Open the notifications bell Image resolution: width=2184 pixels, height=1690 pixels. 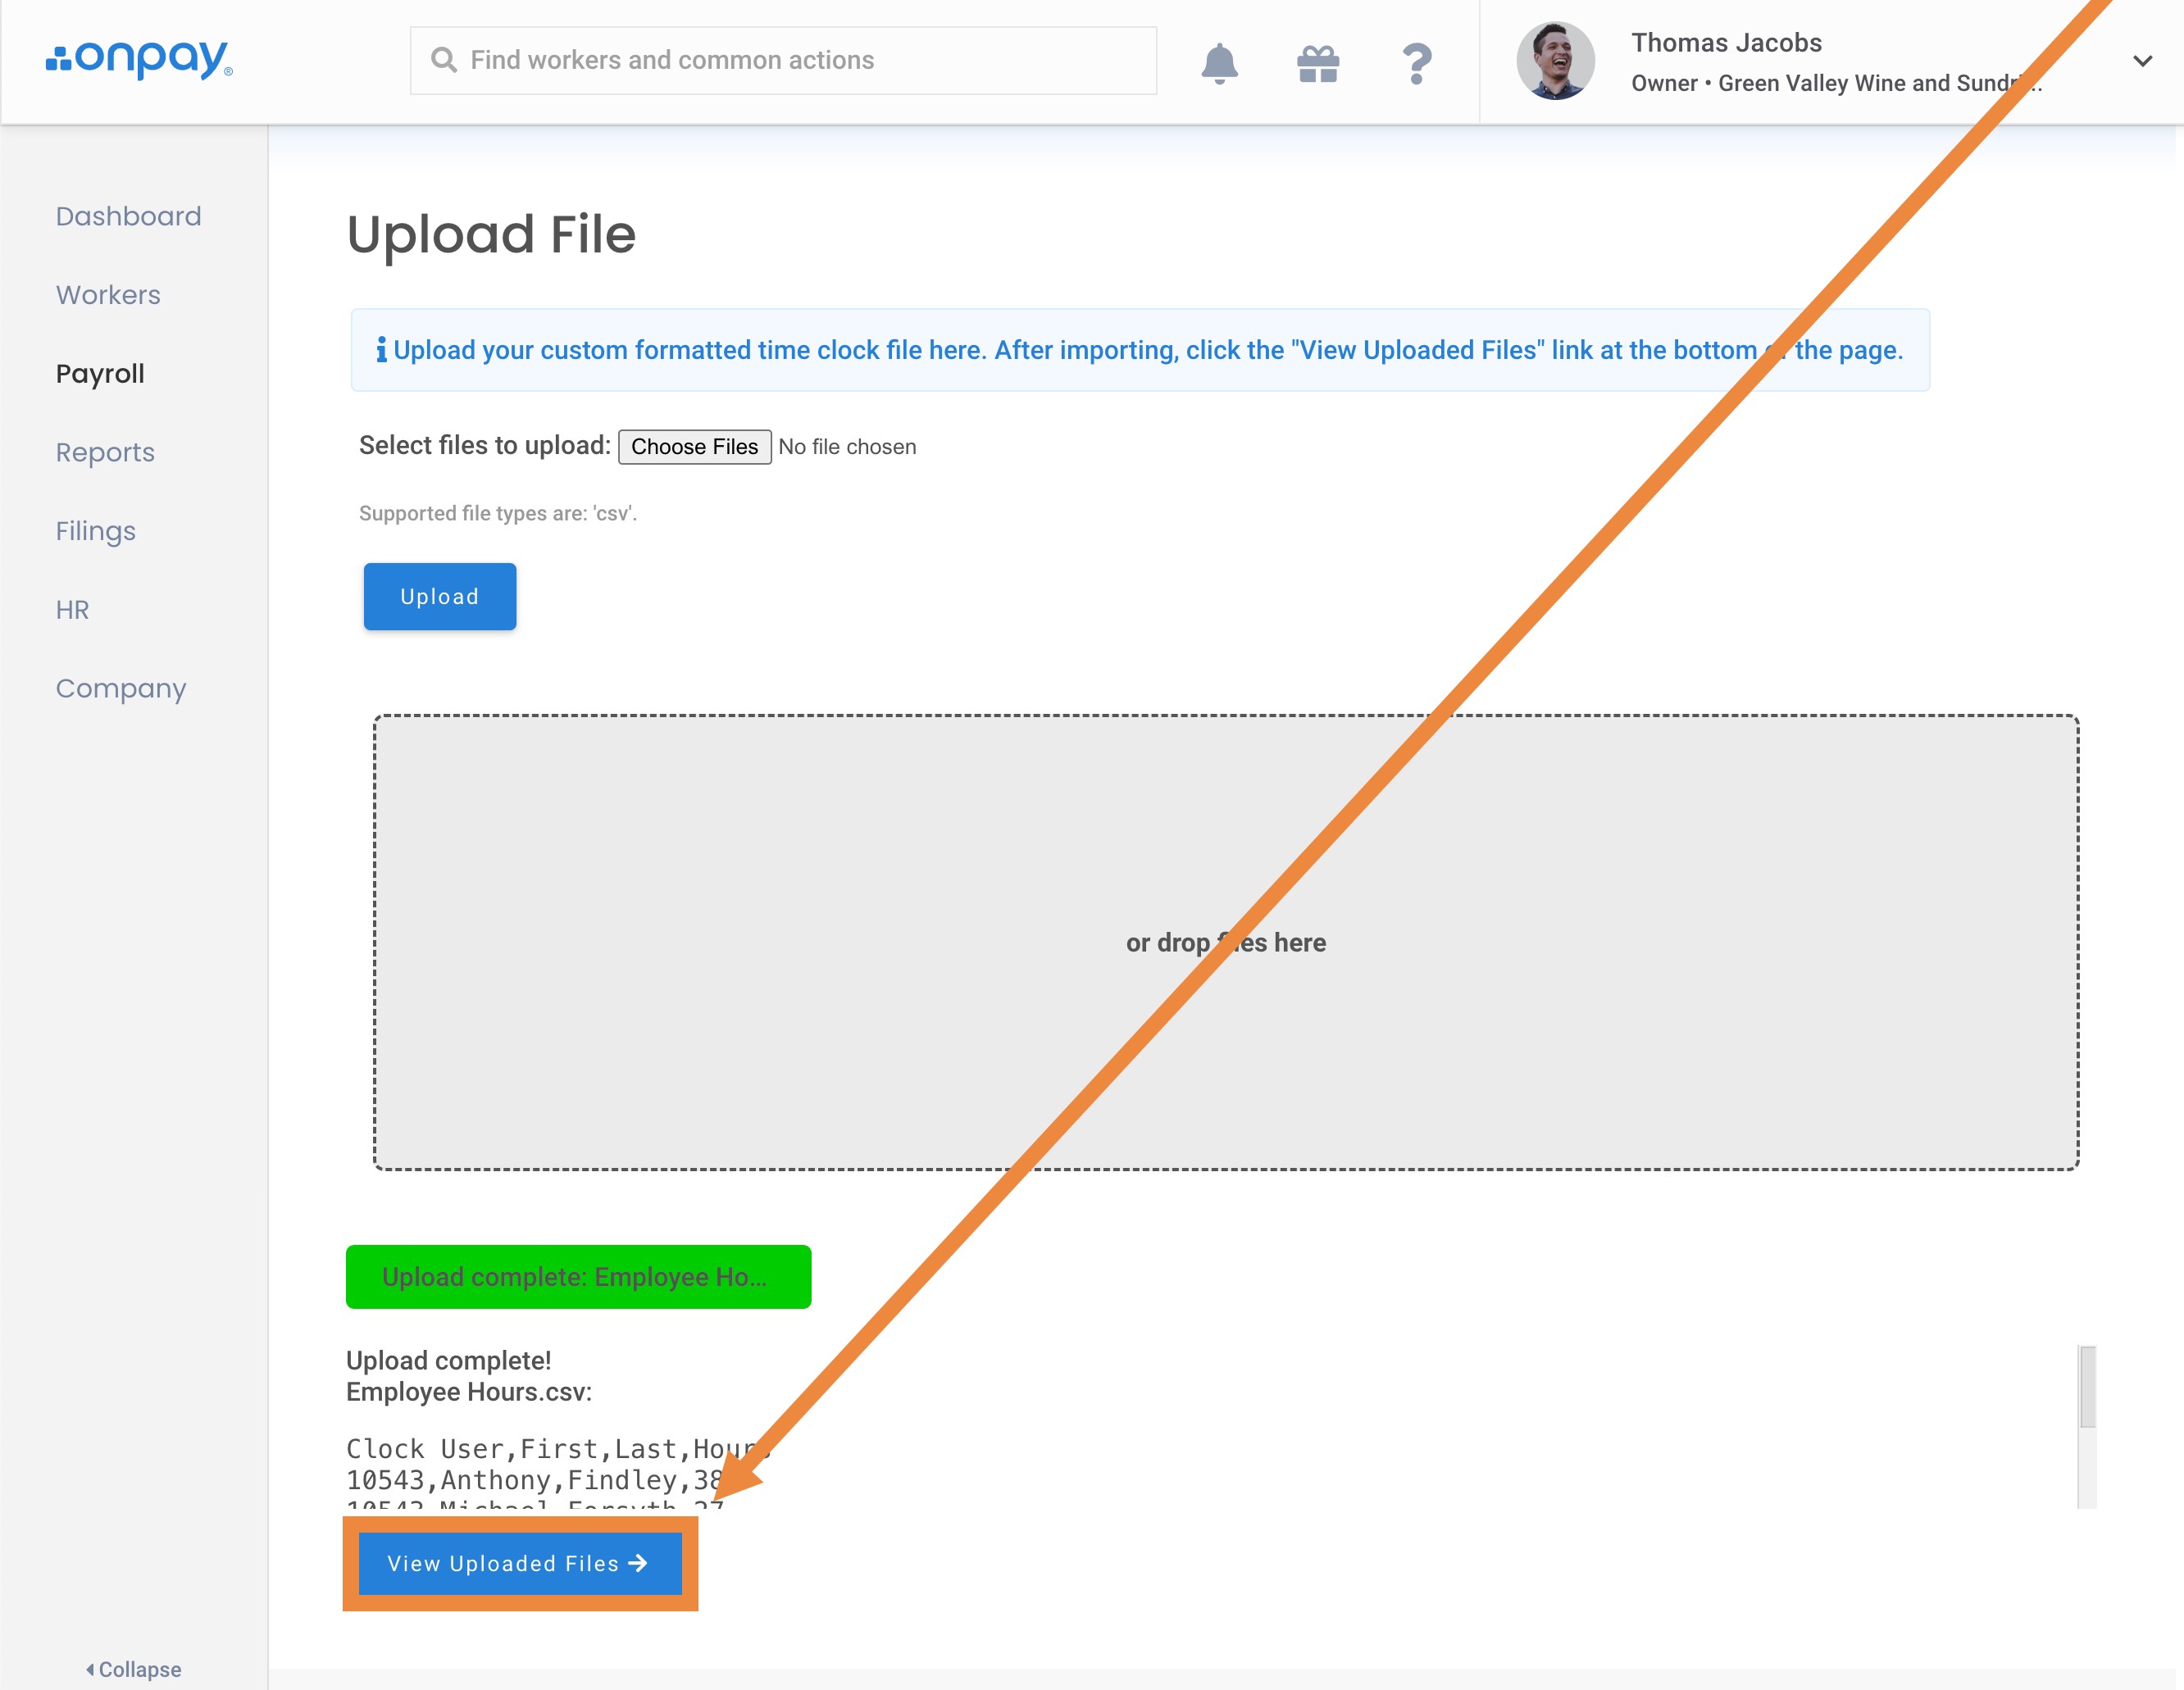coord(1219,63)
